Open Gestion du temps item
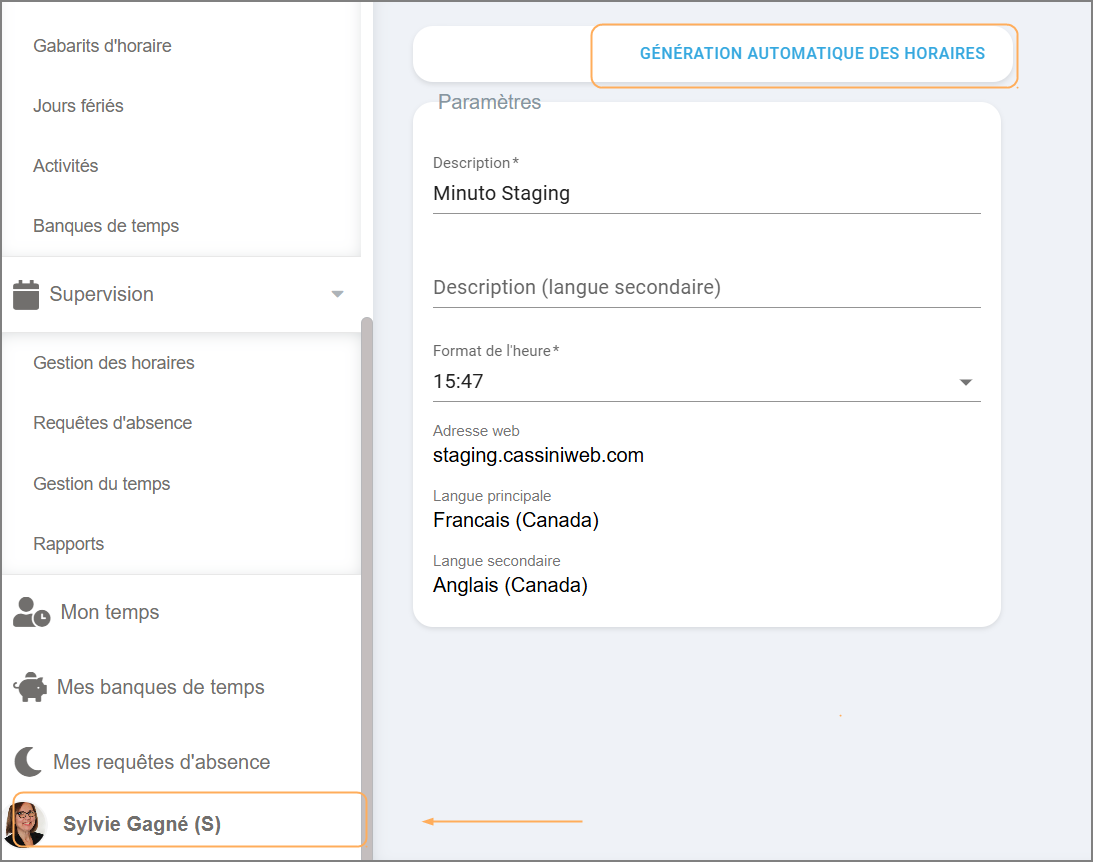This screenshot has width=1093, height=862. point(102,484)
